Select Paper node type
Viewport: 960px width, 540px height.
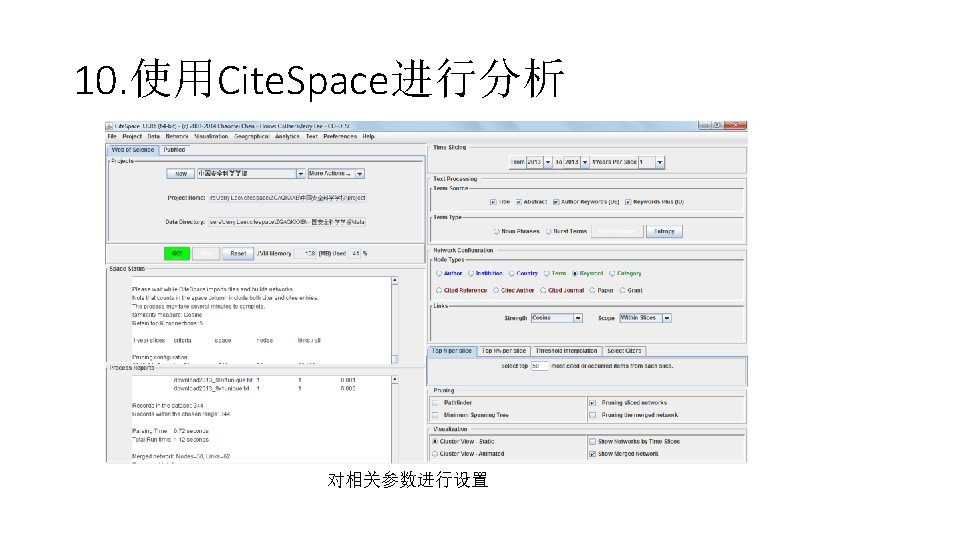592,291
